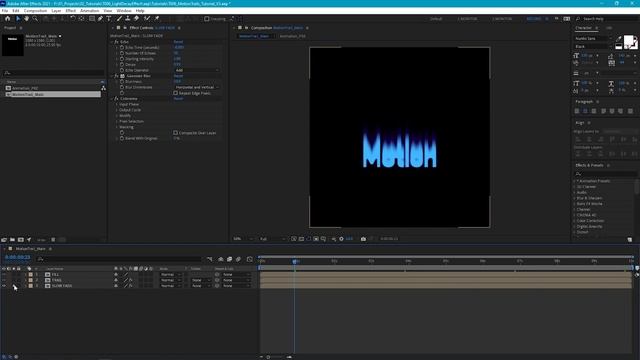Create a new folder in Project panel
Image resolution: width=640 pixels, height=360 pixels.
(12, 240)
